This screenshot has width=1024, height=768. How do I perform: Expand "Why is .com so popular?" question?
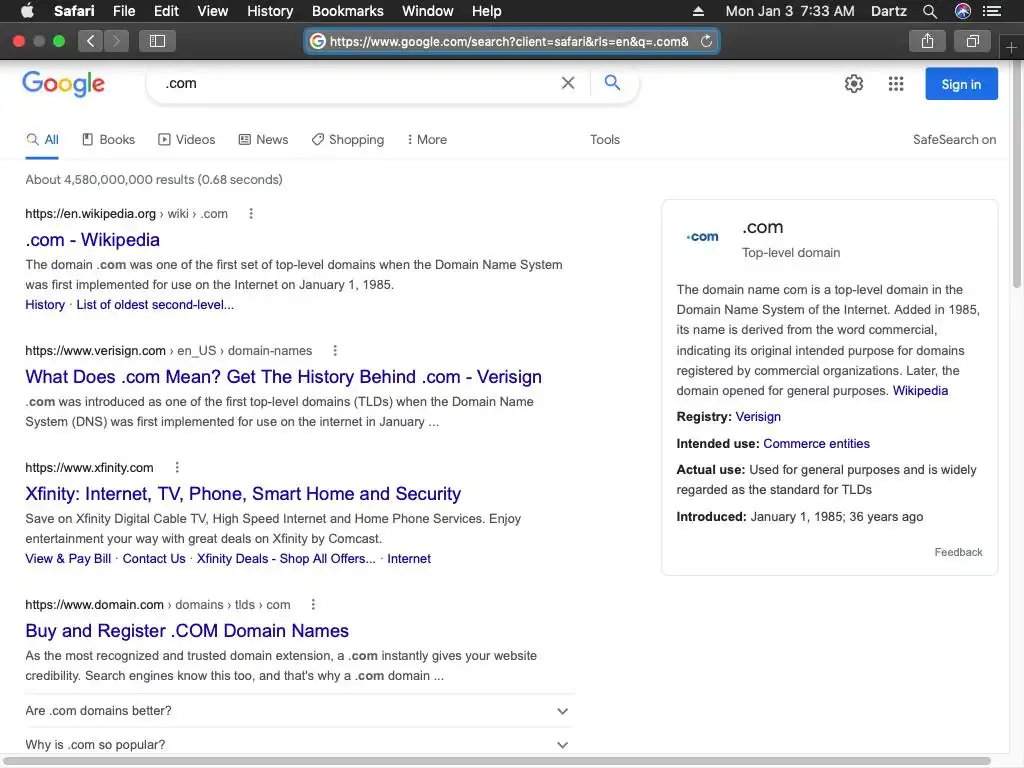tap(297, 744)
